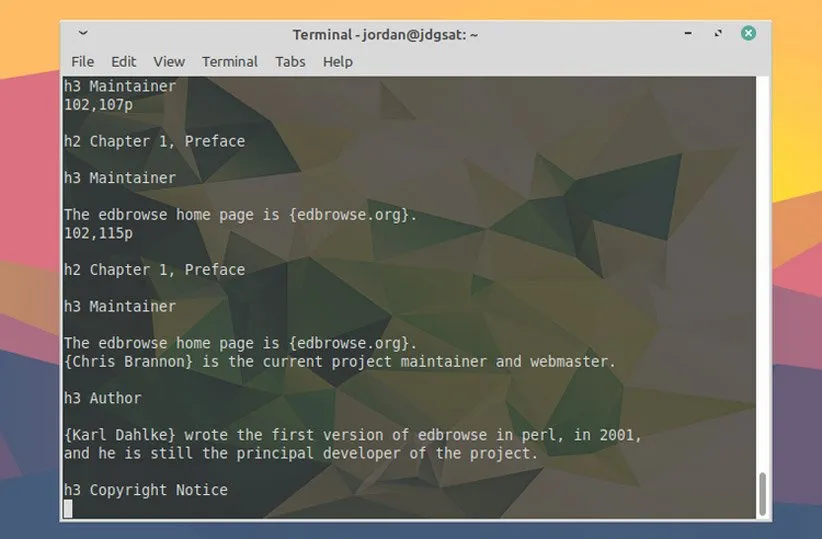Click the window title 'Terminal - jordan@jdgsat: ~'
The width and height of the screenshot is (822, 539).
pyautogui.click(x=385, y=35)
